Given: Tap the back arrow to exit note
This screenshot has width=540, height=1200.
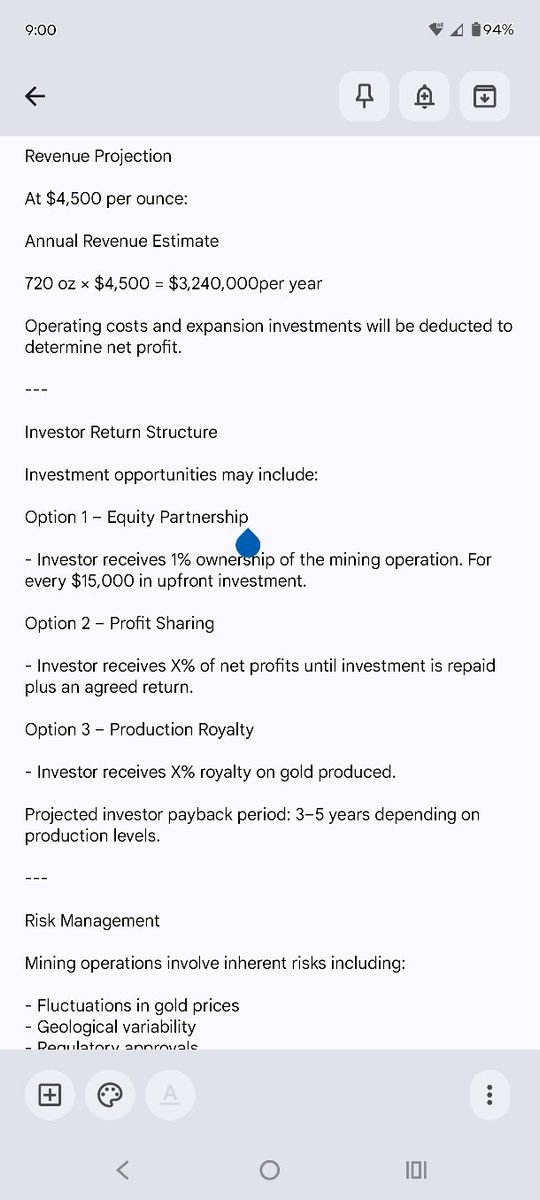Looking at the screenshot, I should coord(35,96).
